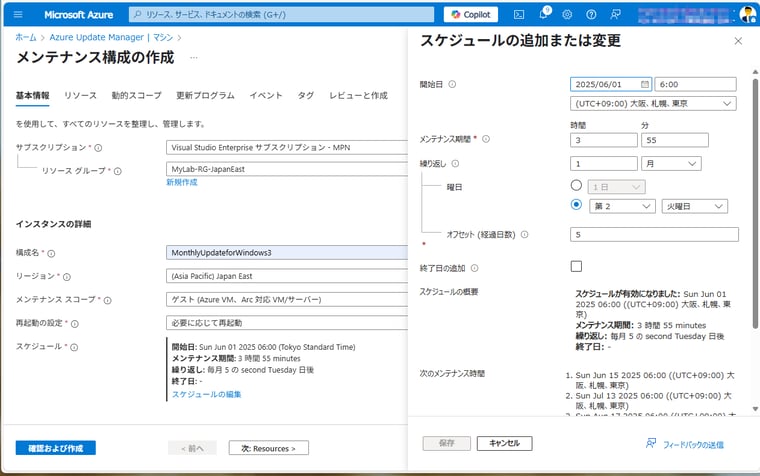Viewport: 760px width, 476px height.
Task: Select the day-of-month radio button
Action: [x=576, y=186]
